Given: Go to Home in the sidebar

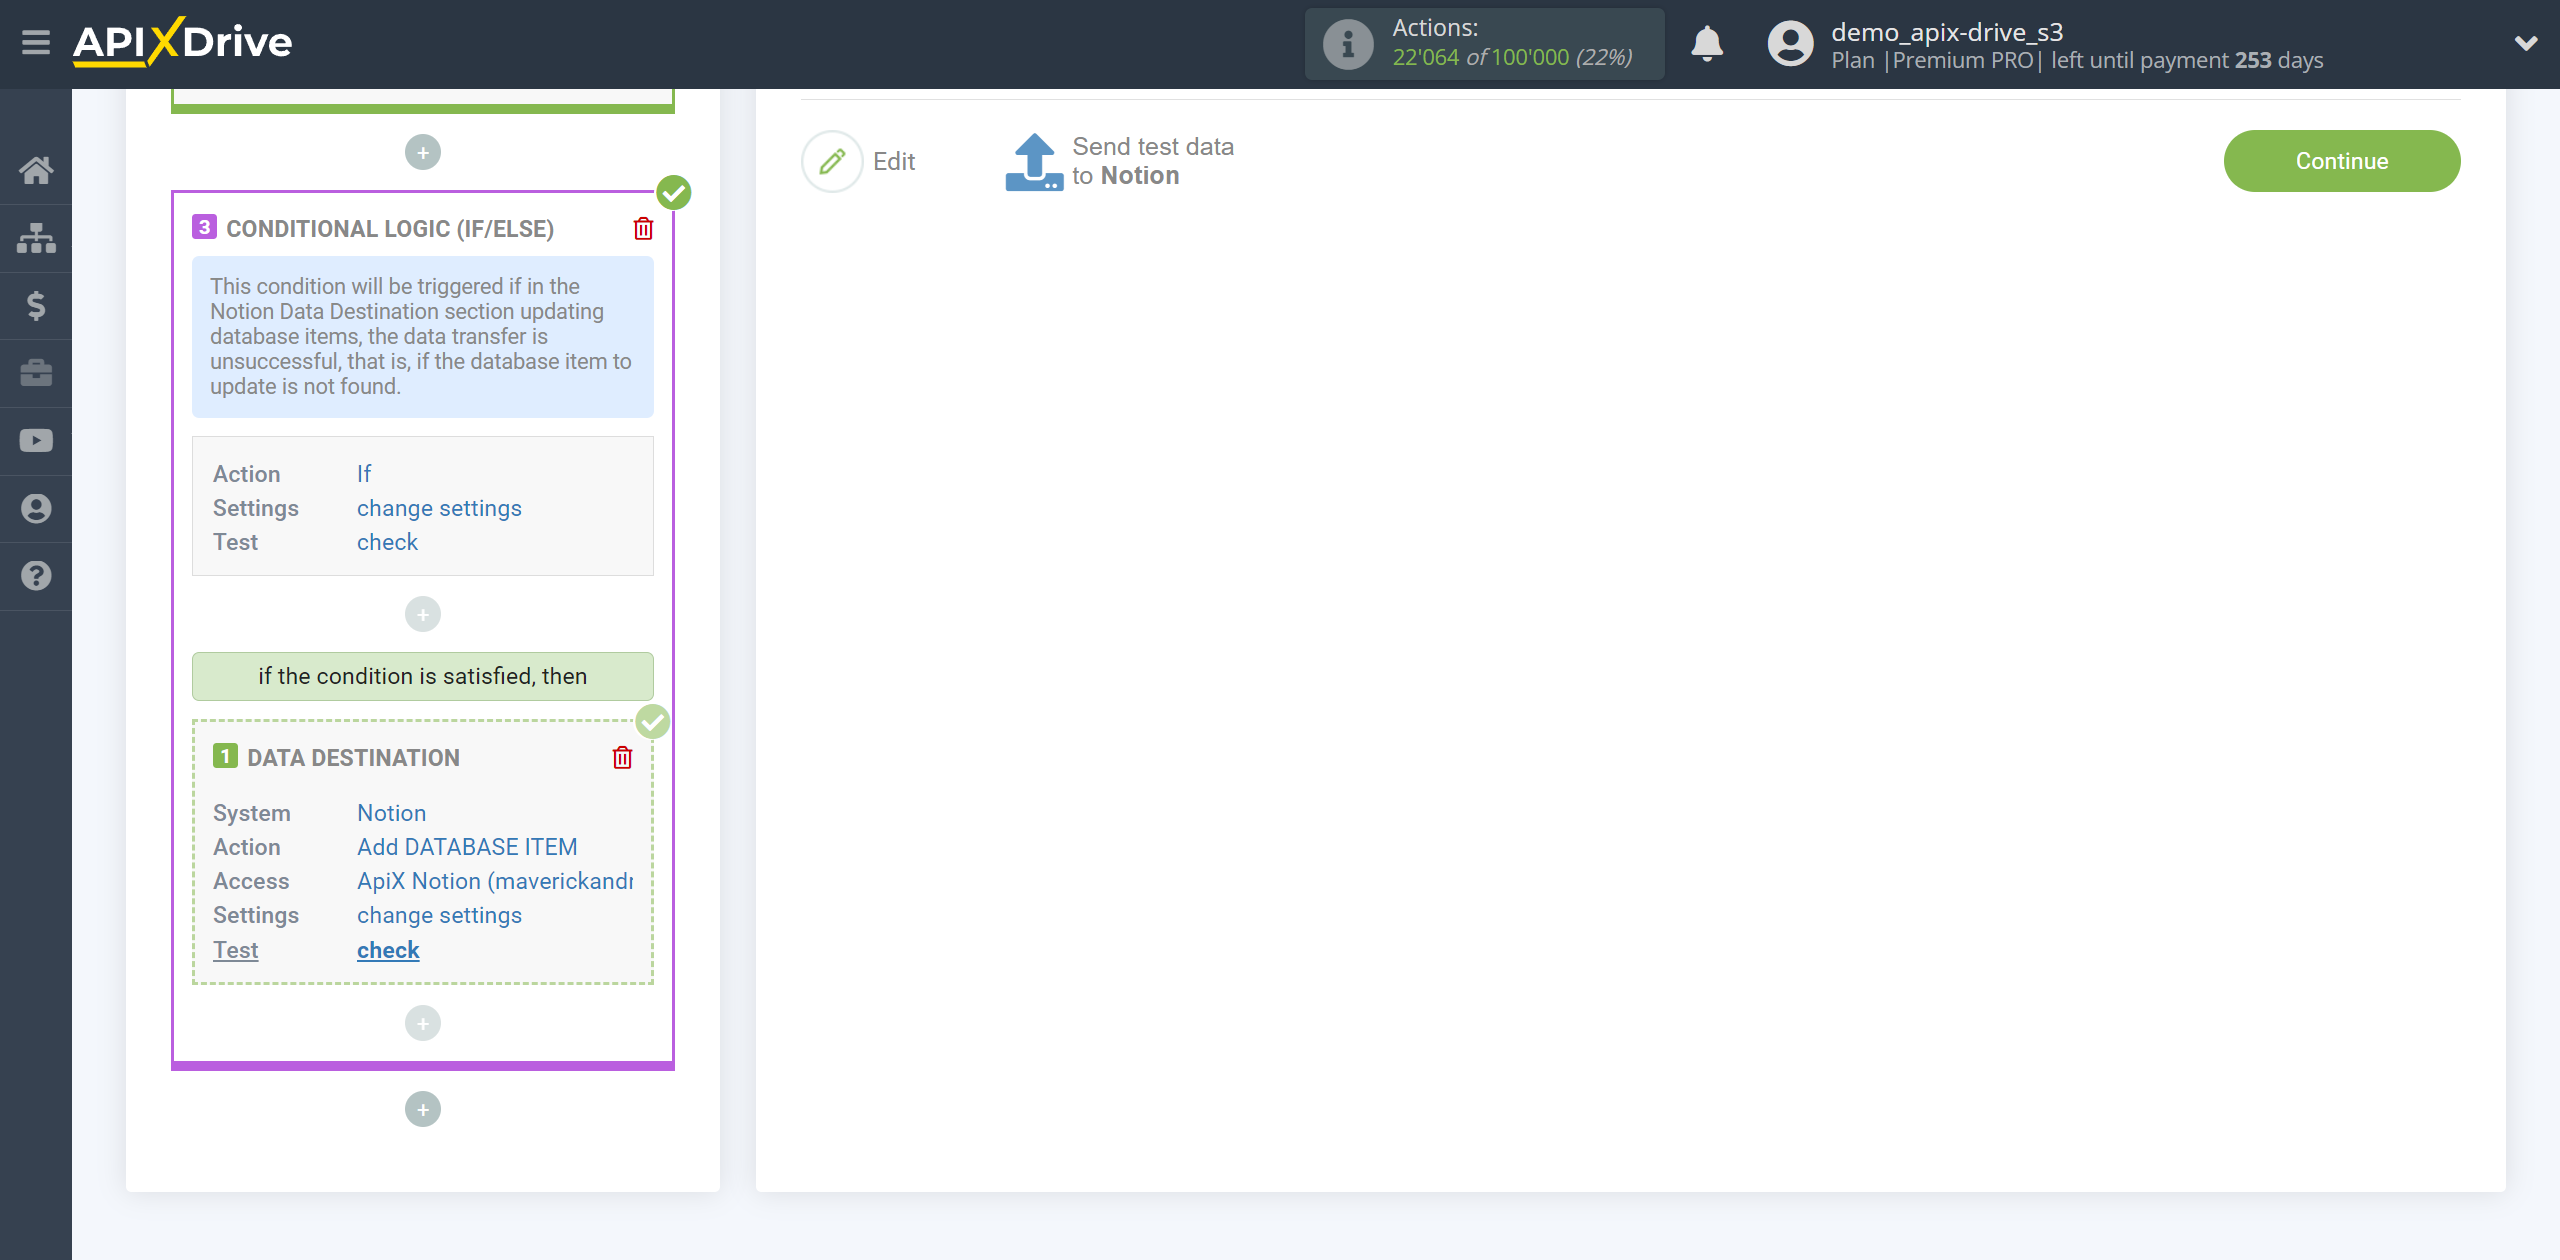Looking at the screenshot, I should pos(36,171).
